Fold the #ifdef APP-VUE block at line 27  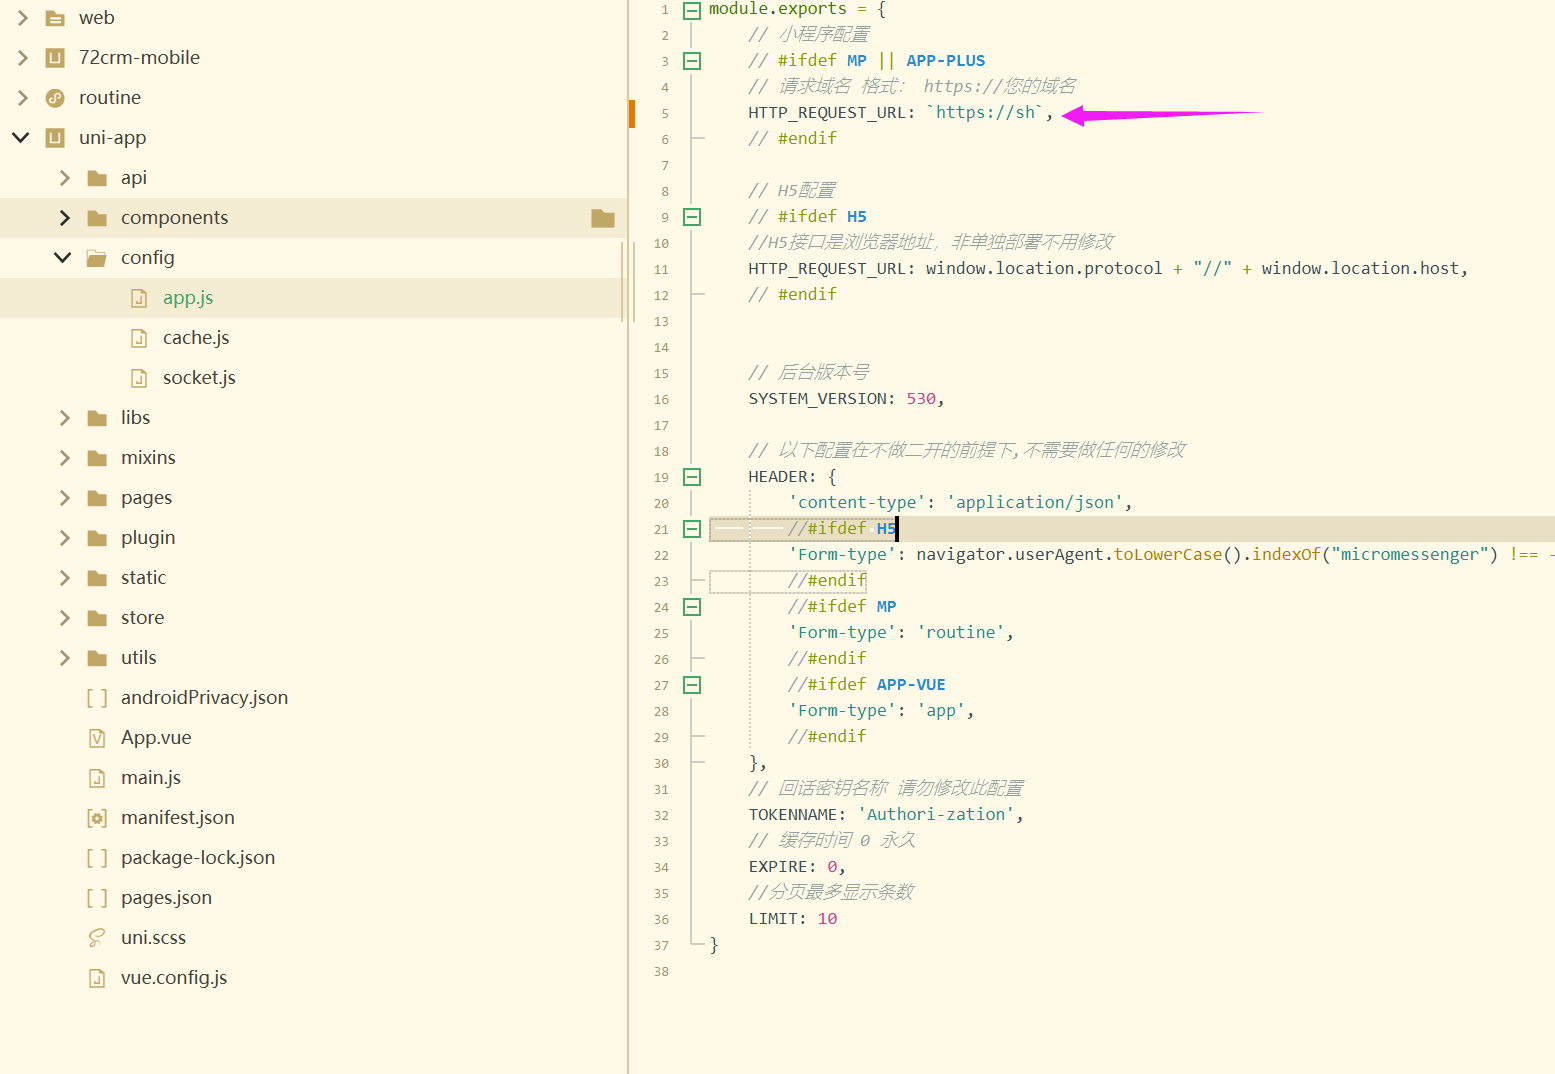pos(692,685)
